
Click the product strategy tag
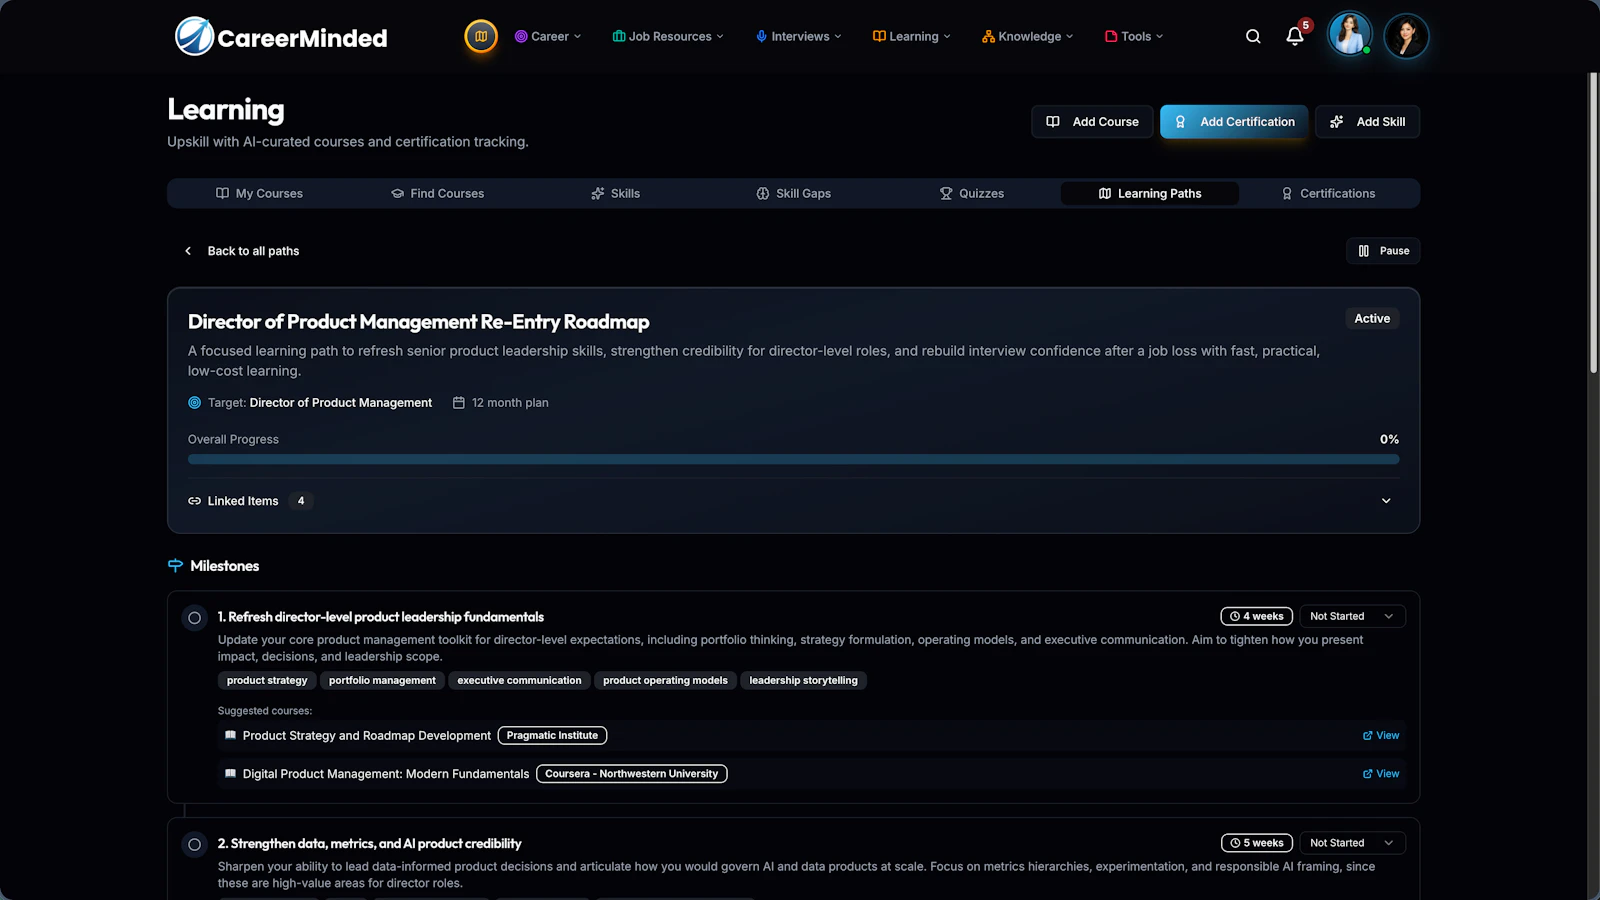[267, 680]
